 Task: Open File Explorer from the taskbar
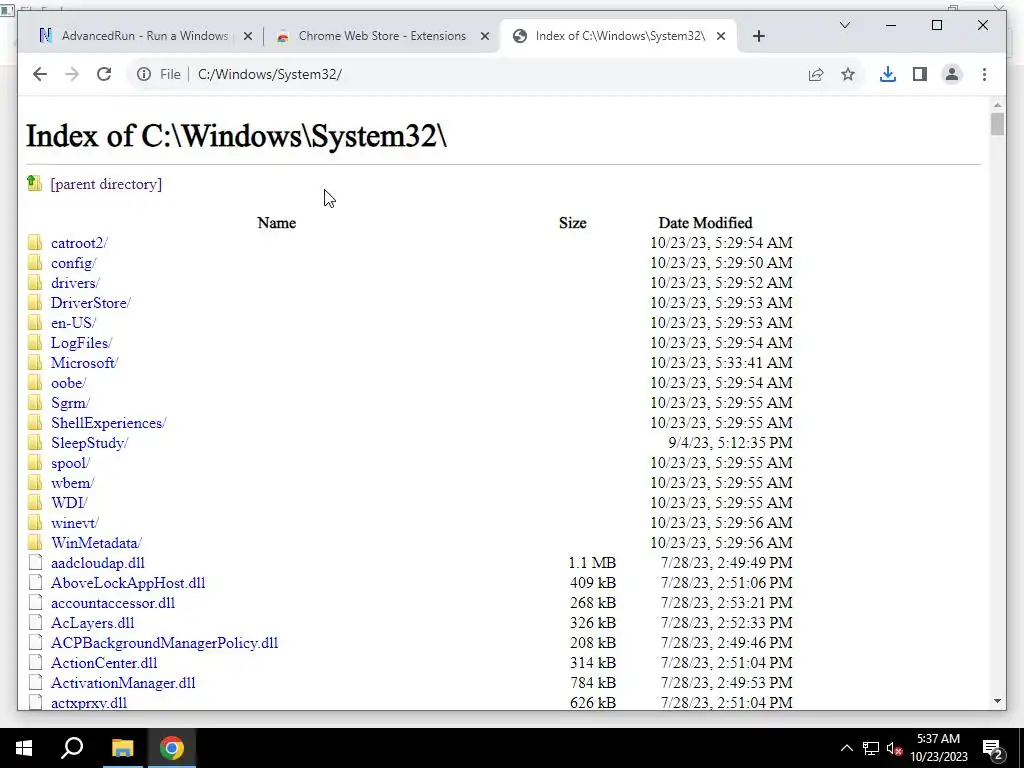pyautogui.click(x=122, y=748)
